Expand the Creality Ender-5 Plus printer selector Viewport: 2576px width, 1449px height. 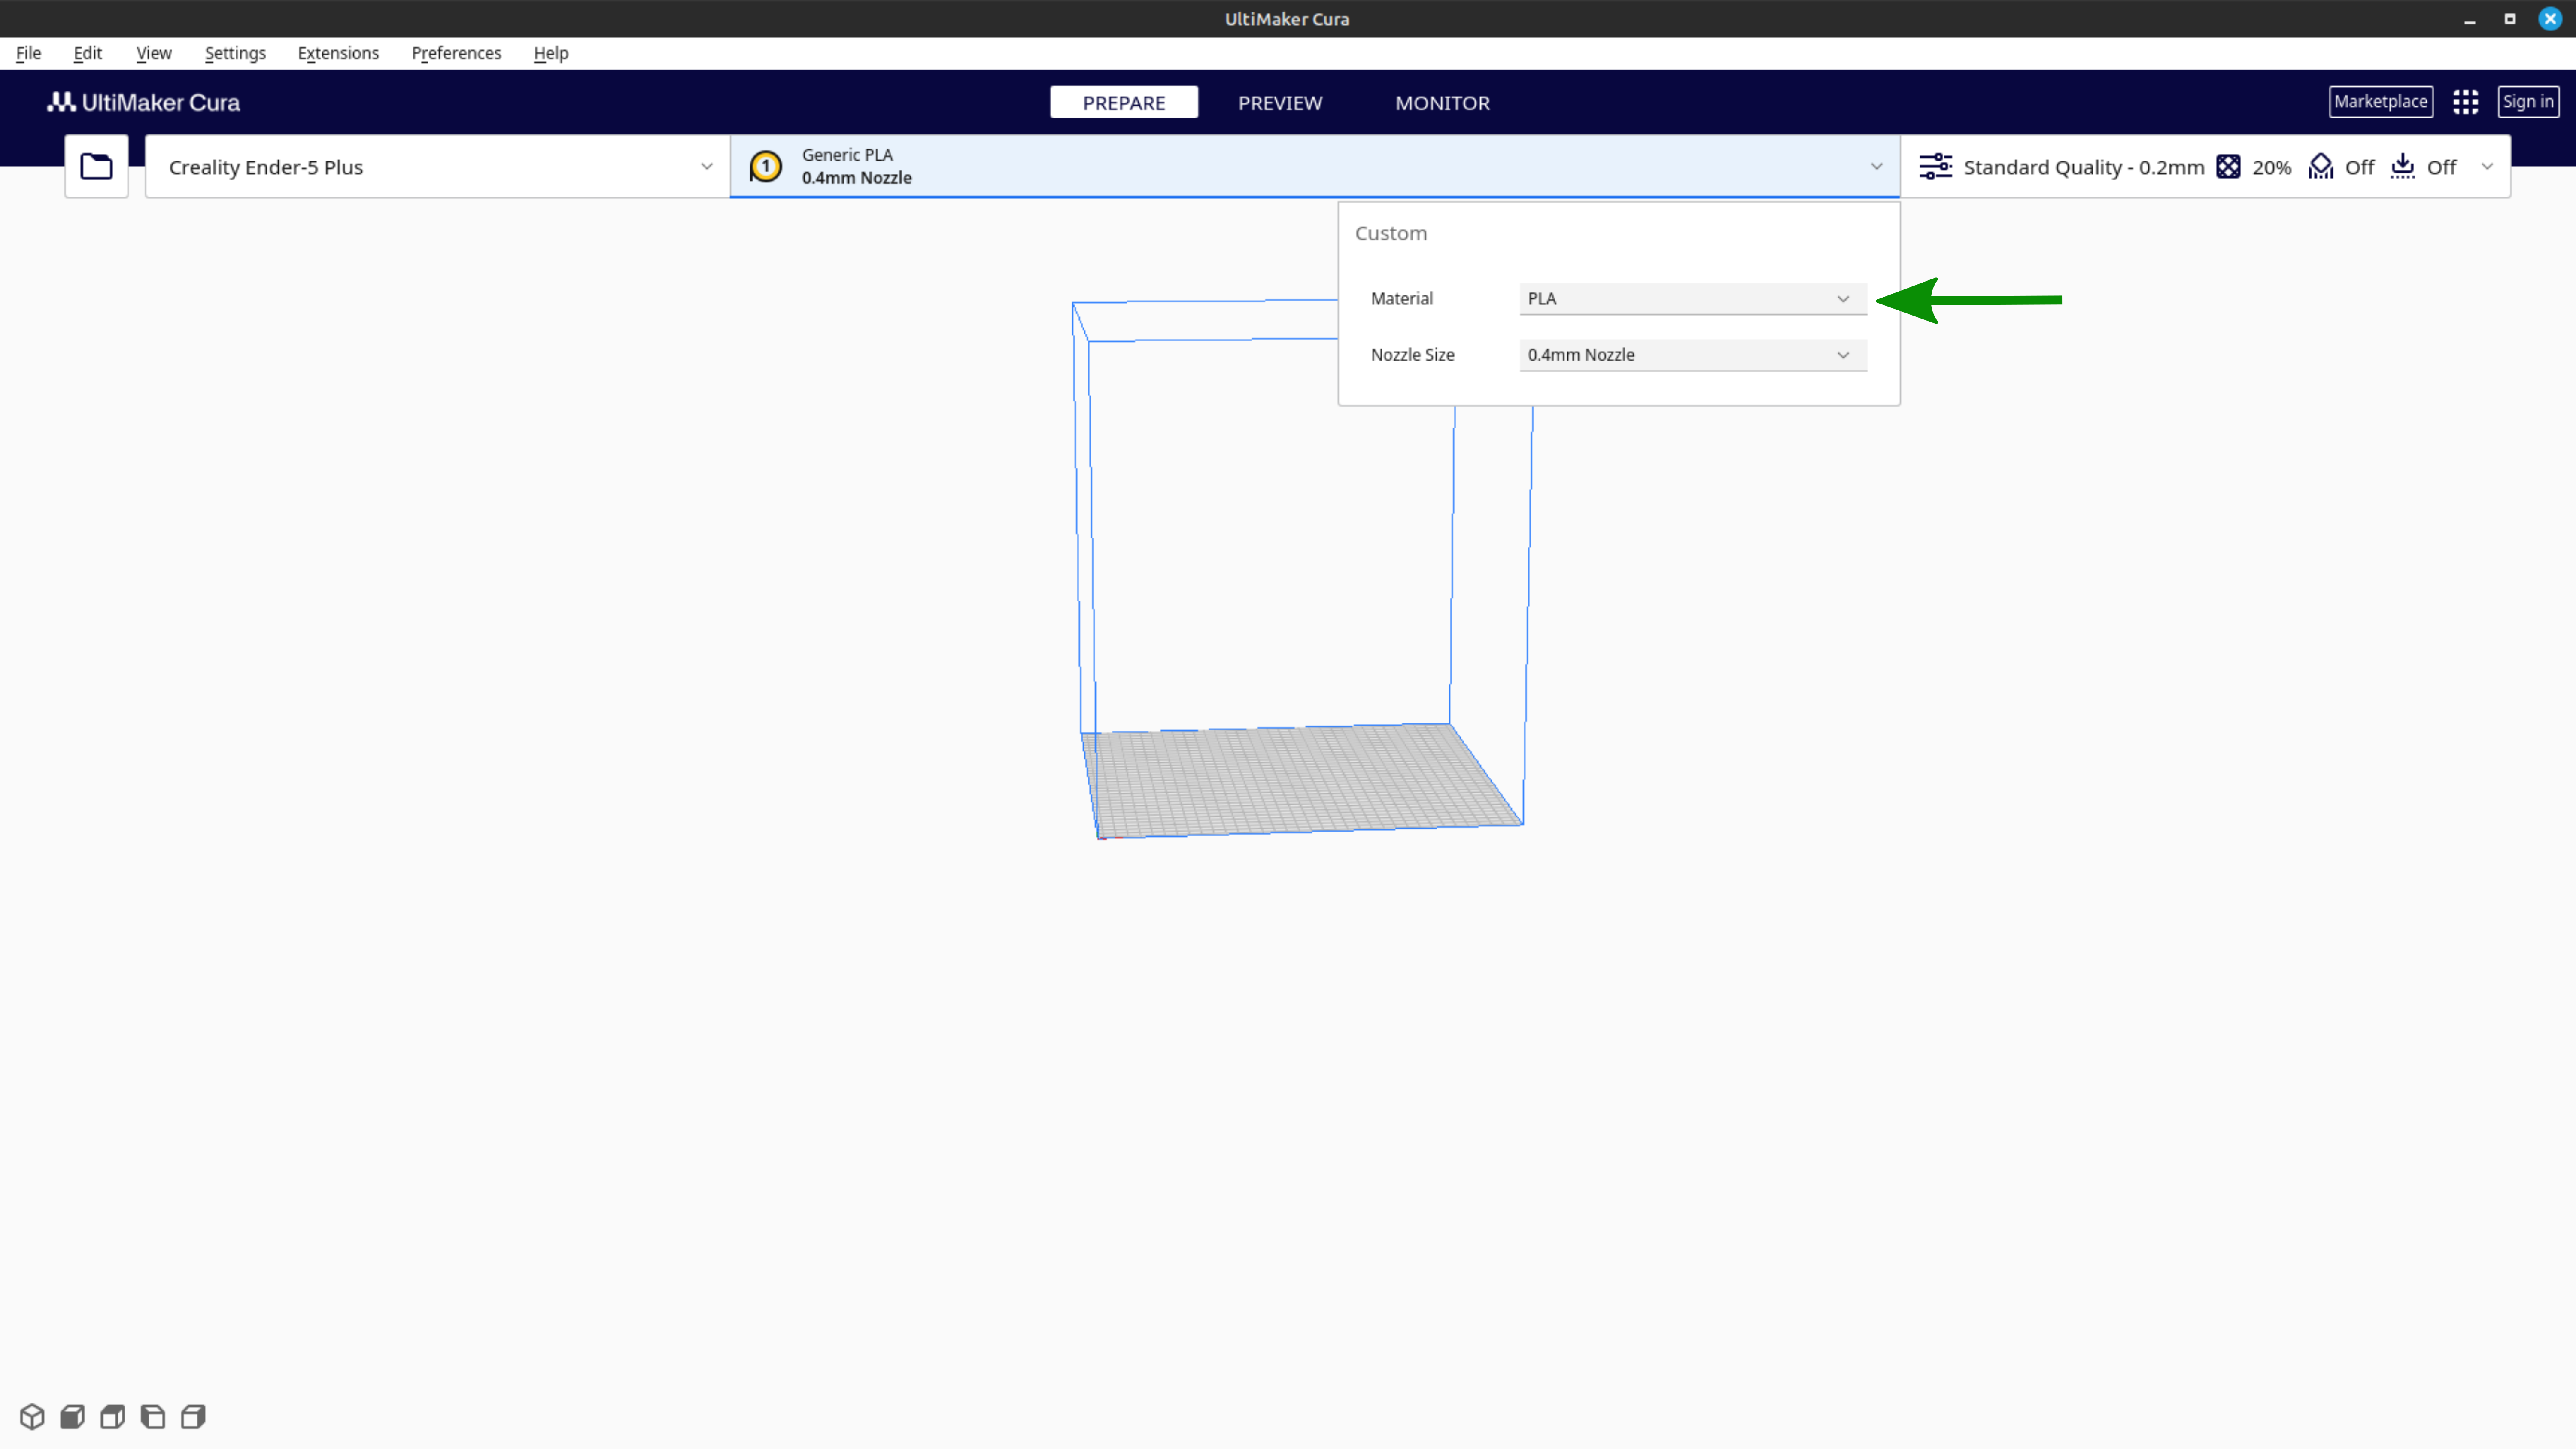coord(437,167)
